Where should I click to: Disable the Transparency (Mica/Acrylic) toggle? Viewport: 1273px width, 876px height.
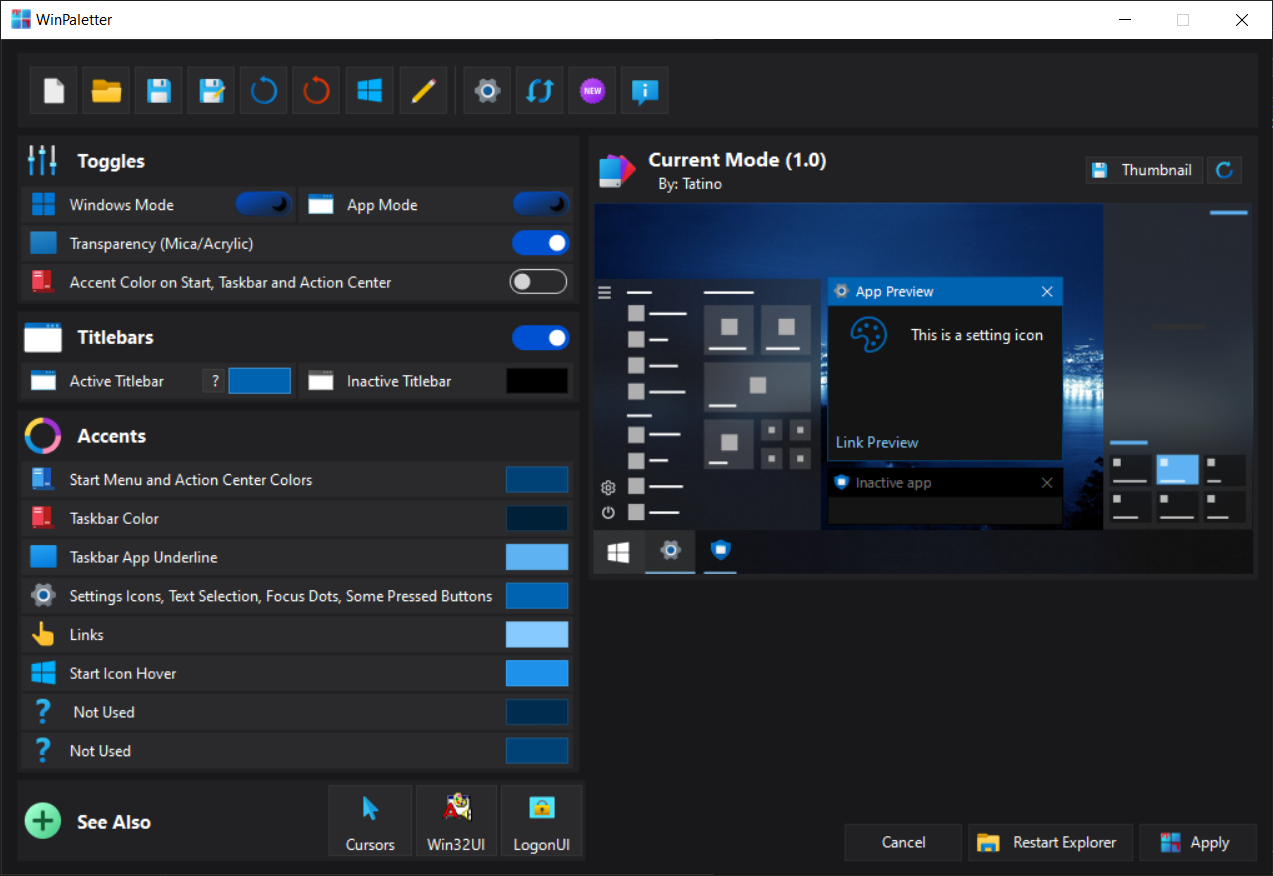[x=540, y=243]
